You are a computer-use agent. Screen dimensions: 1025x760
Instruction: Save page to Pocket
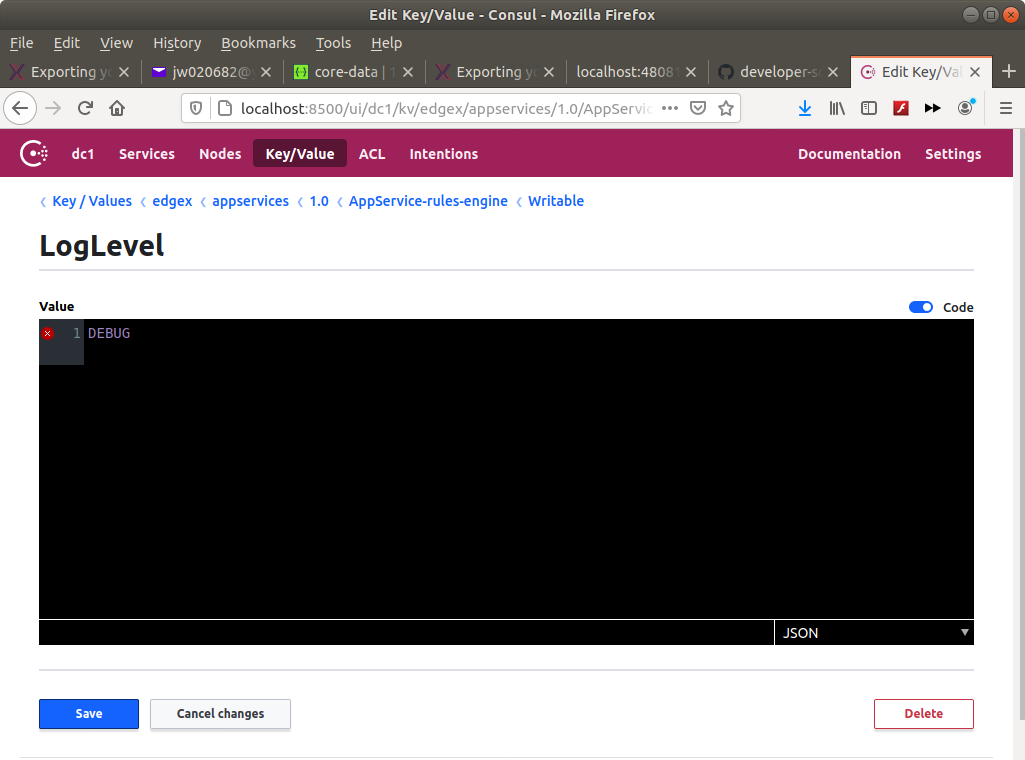click(698, 108)
